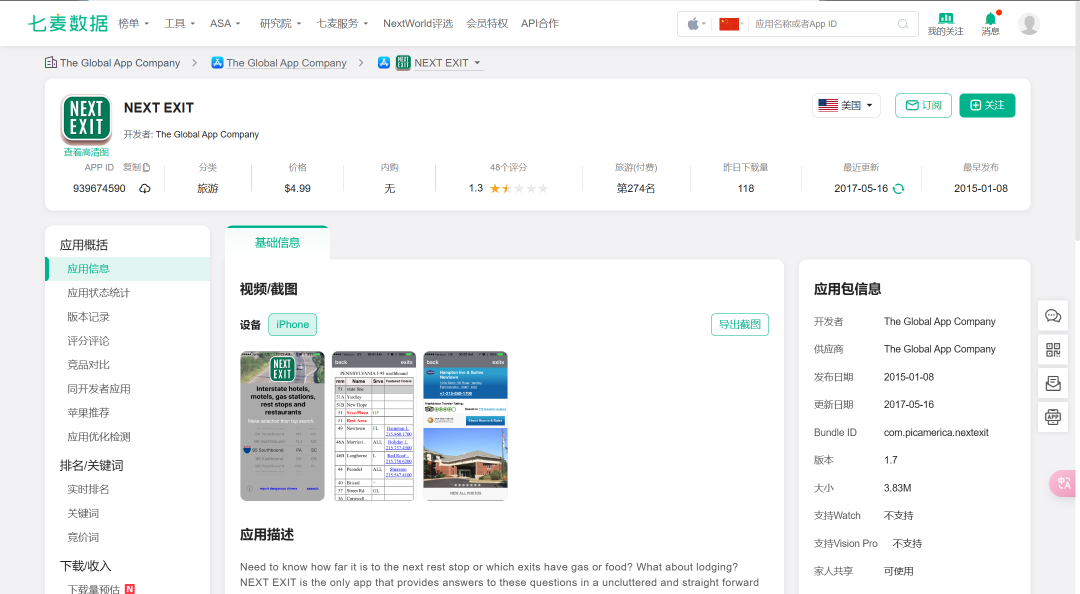Click the 导出截图 button

(740, 325)
